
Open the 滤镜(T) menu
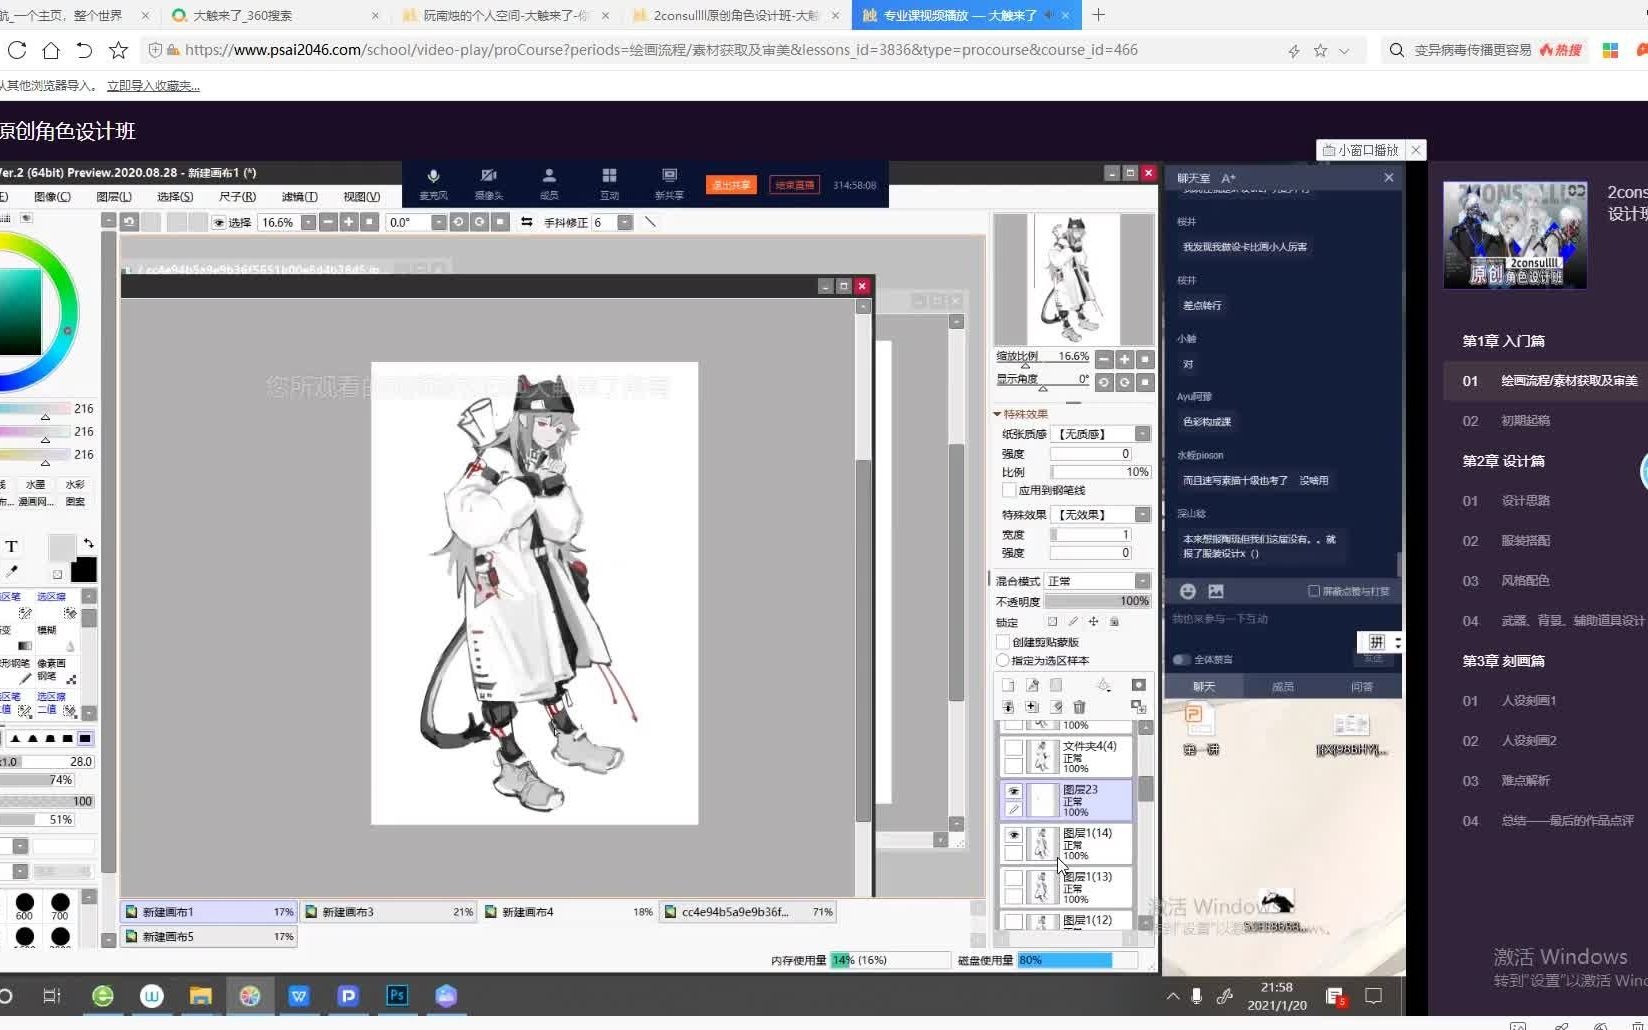coord(299,197)
